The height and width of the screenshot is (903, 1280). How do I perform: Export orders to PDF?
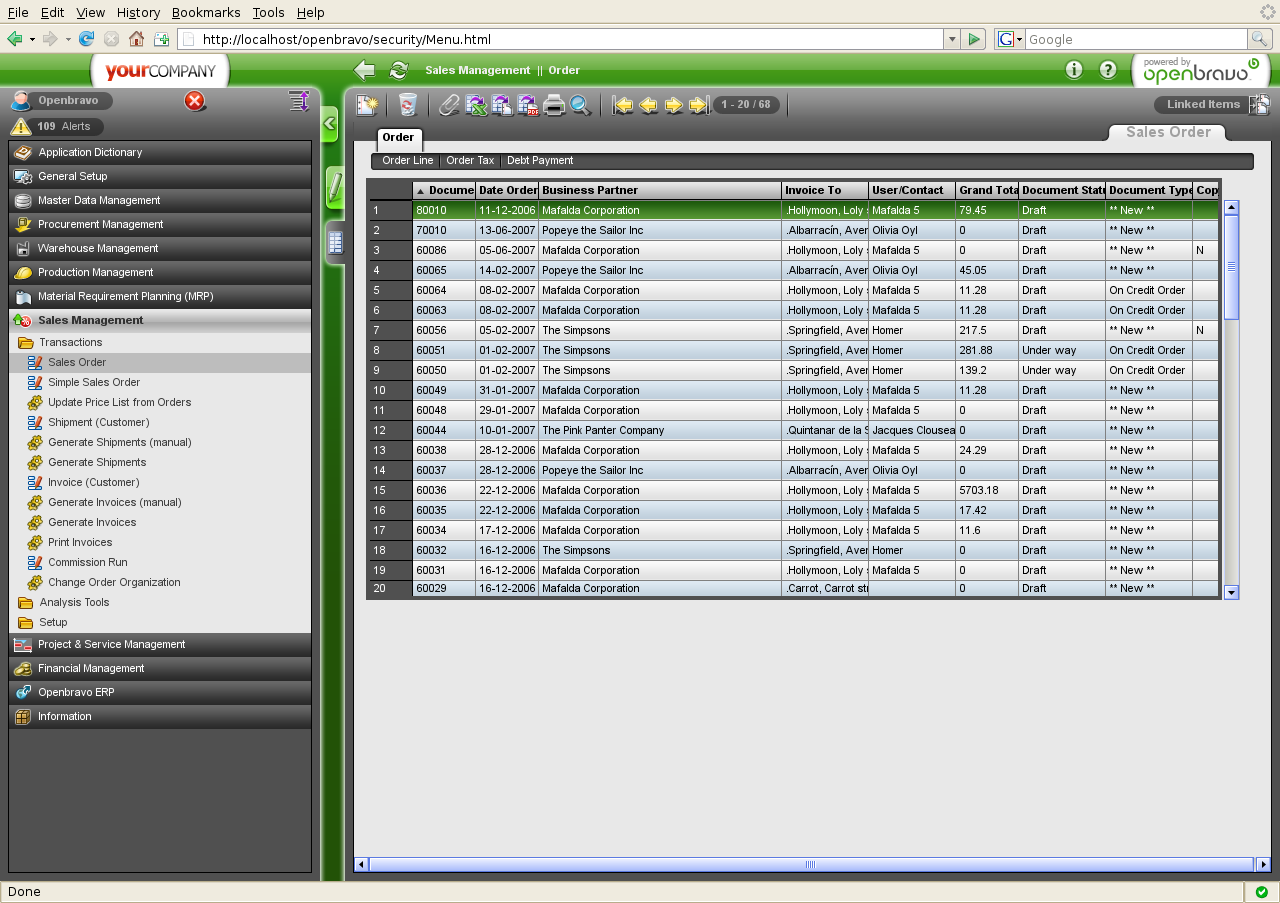pyautogui.click(x=528, y=105)
